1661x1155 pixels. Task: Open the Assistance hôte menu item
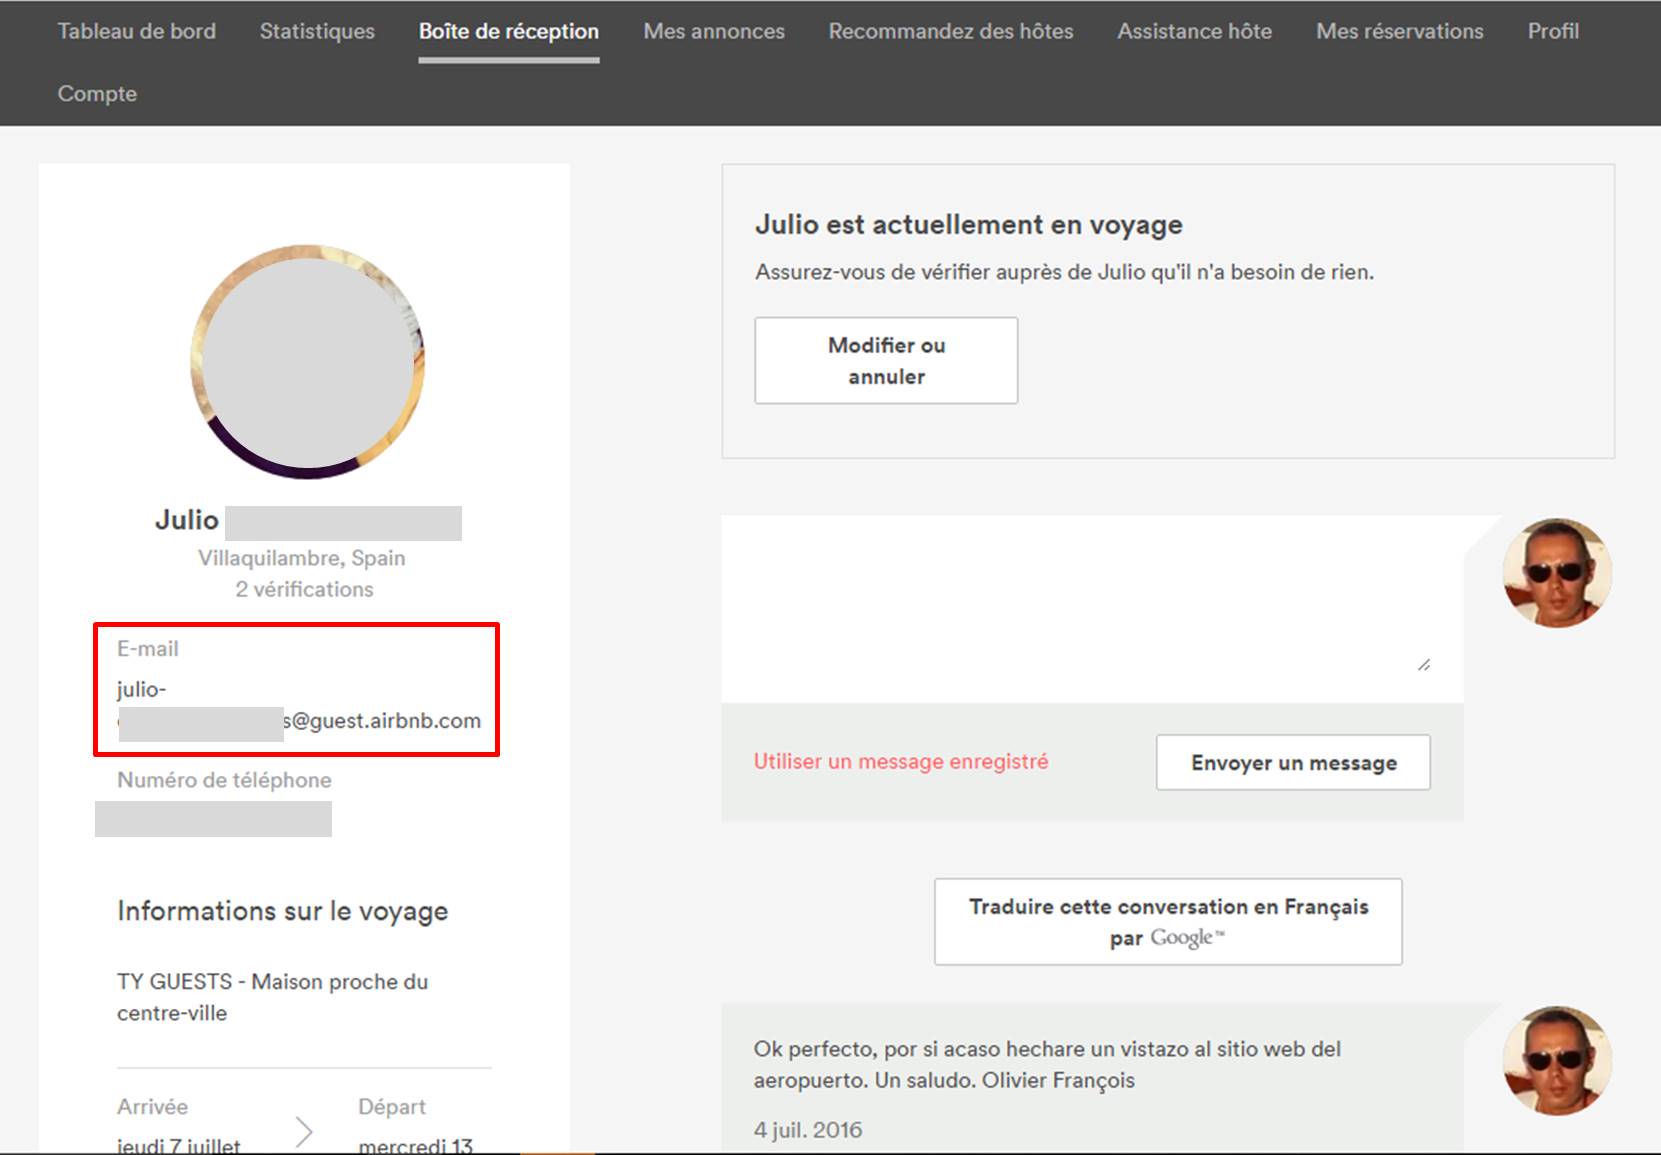pyautogui.click(x=1194, y=31)
